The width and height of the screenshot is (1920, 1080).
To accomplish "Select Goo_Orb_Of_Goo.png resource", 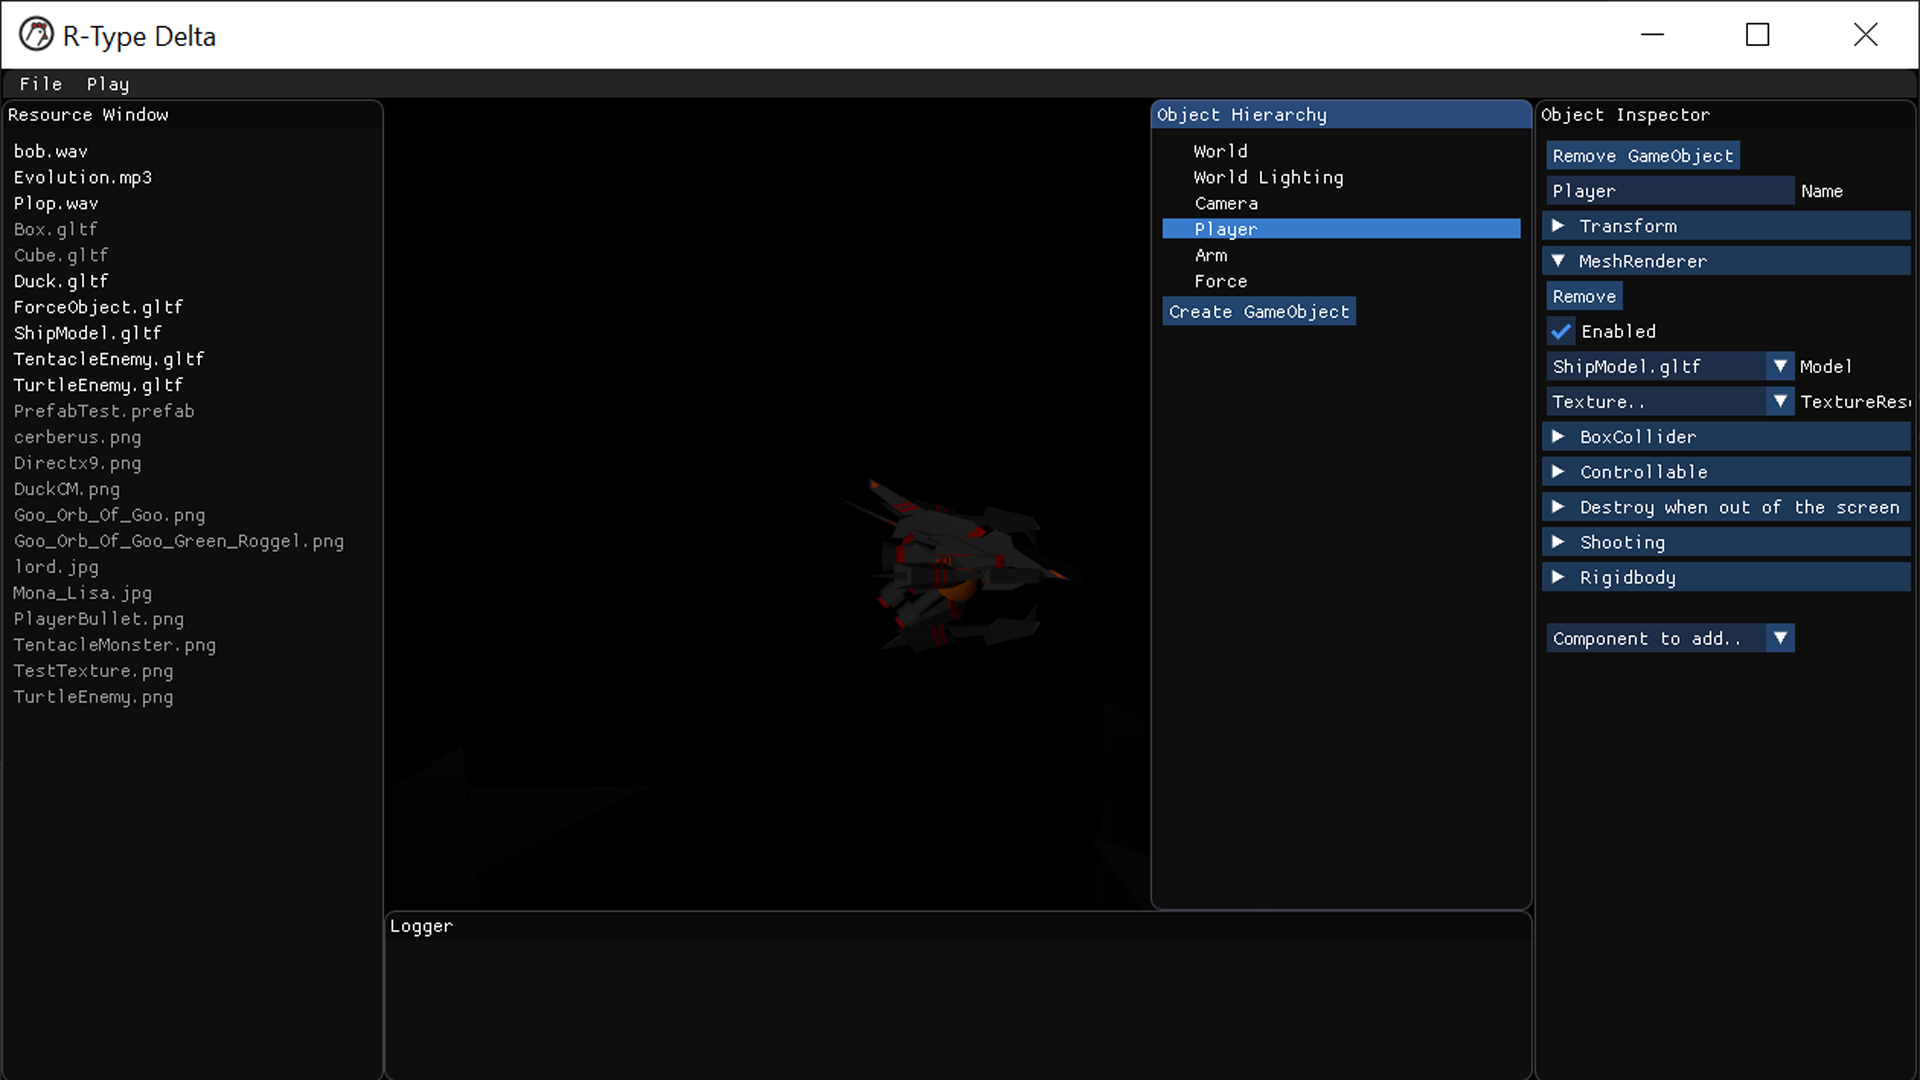I will click(x=109, y=515).
